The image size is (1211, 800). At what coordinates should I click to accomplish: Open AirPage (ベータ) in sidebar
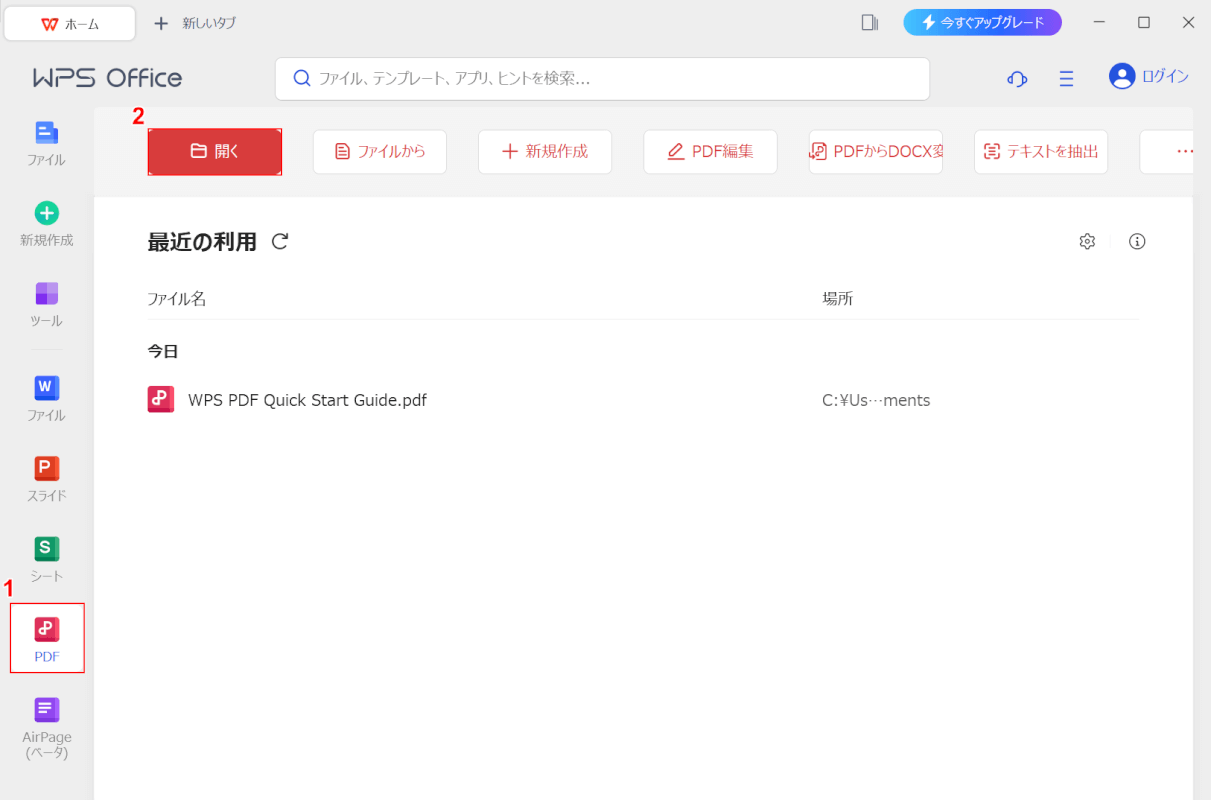(47, 730)
